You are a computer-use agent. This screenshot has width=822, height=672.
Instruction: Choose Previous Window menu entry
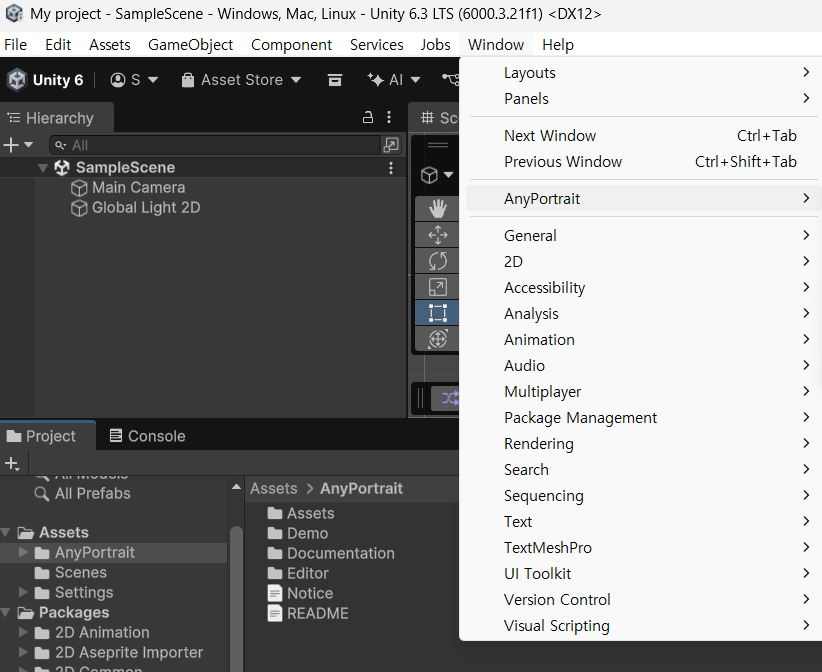tap(643, 161)
